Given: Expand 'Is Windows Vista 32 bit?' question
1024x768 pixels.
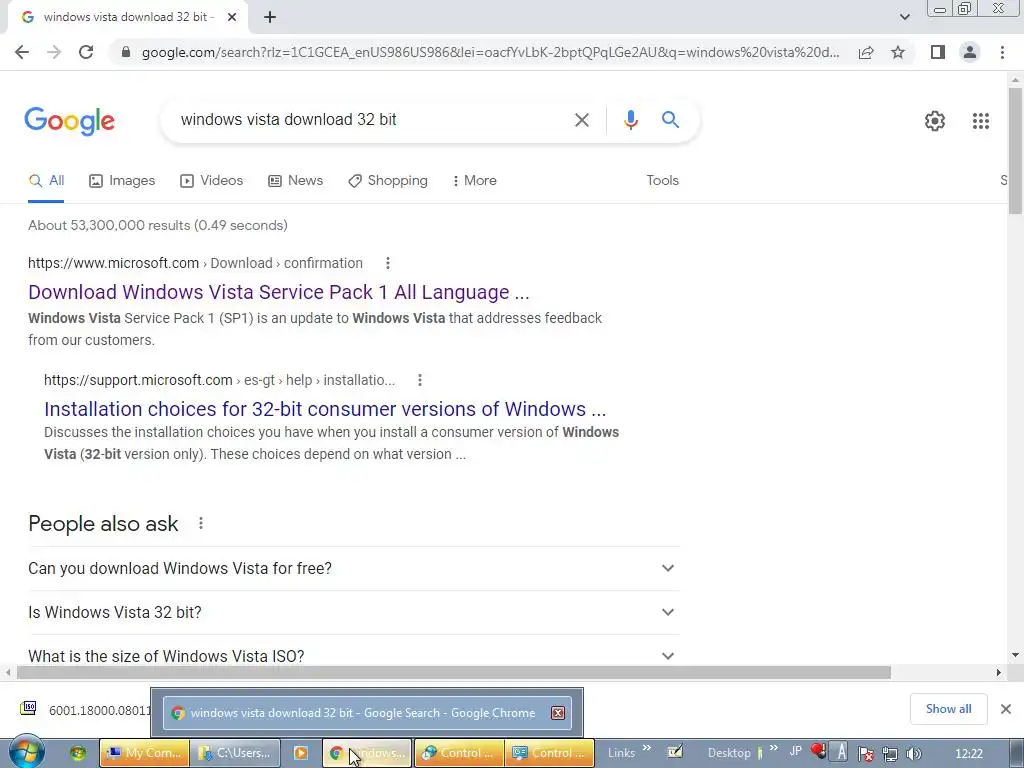Looking at the screenshot, I should (x=353, y=613).
